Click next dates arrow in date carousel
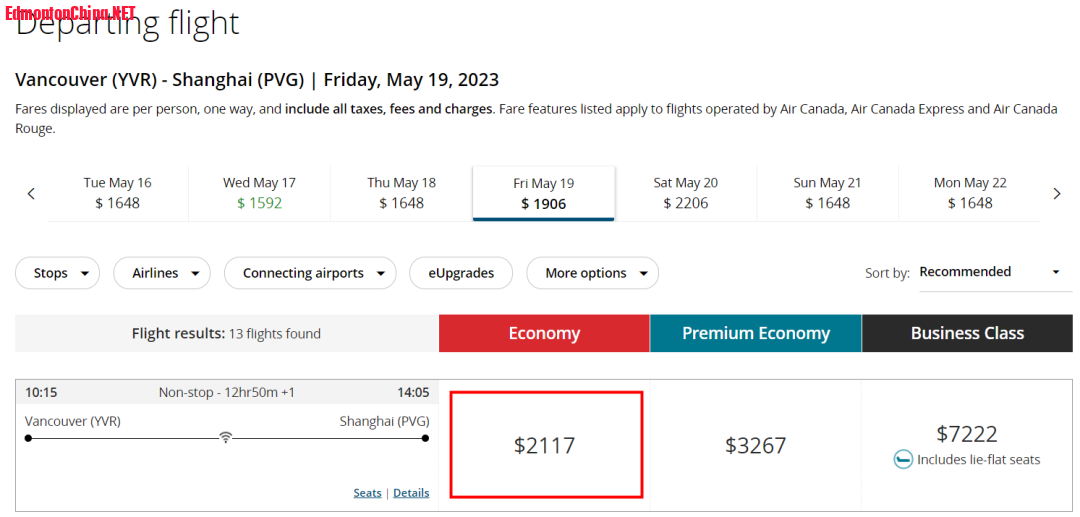 pos(1056,194)
